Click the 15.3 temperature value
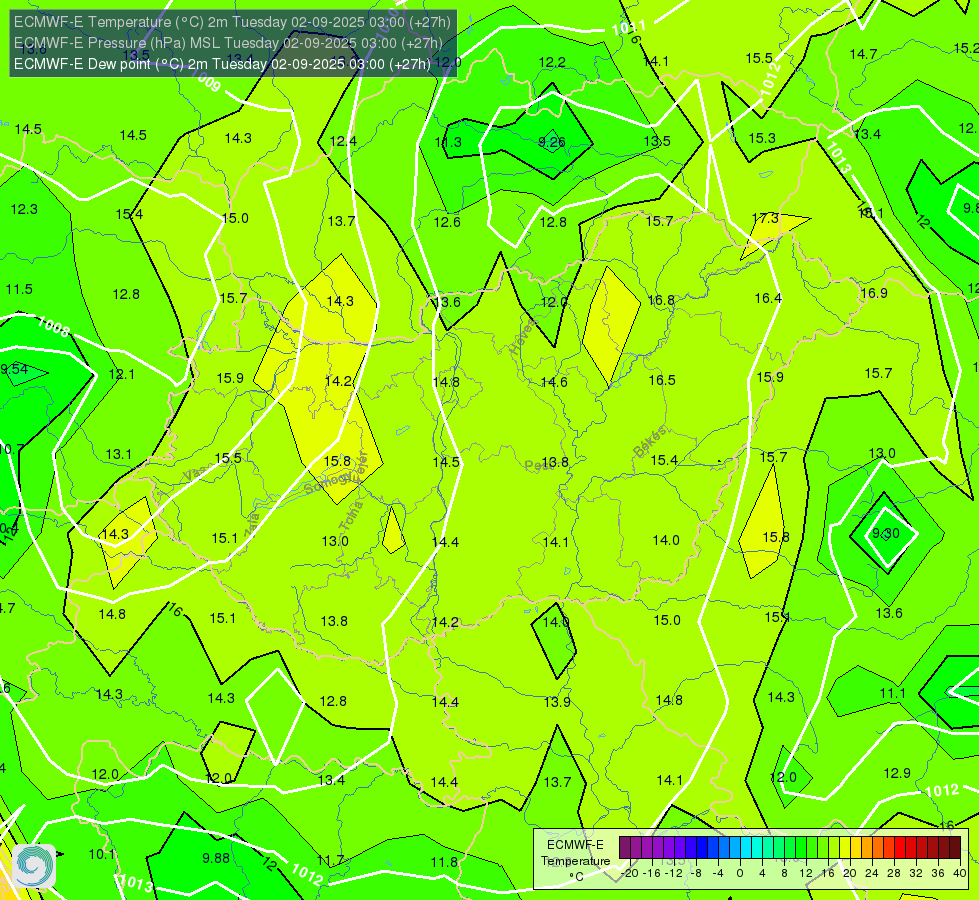 (x=762, y=139)
